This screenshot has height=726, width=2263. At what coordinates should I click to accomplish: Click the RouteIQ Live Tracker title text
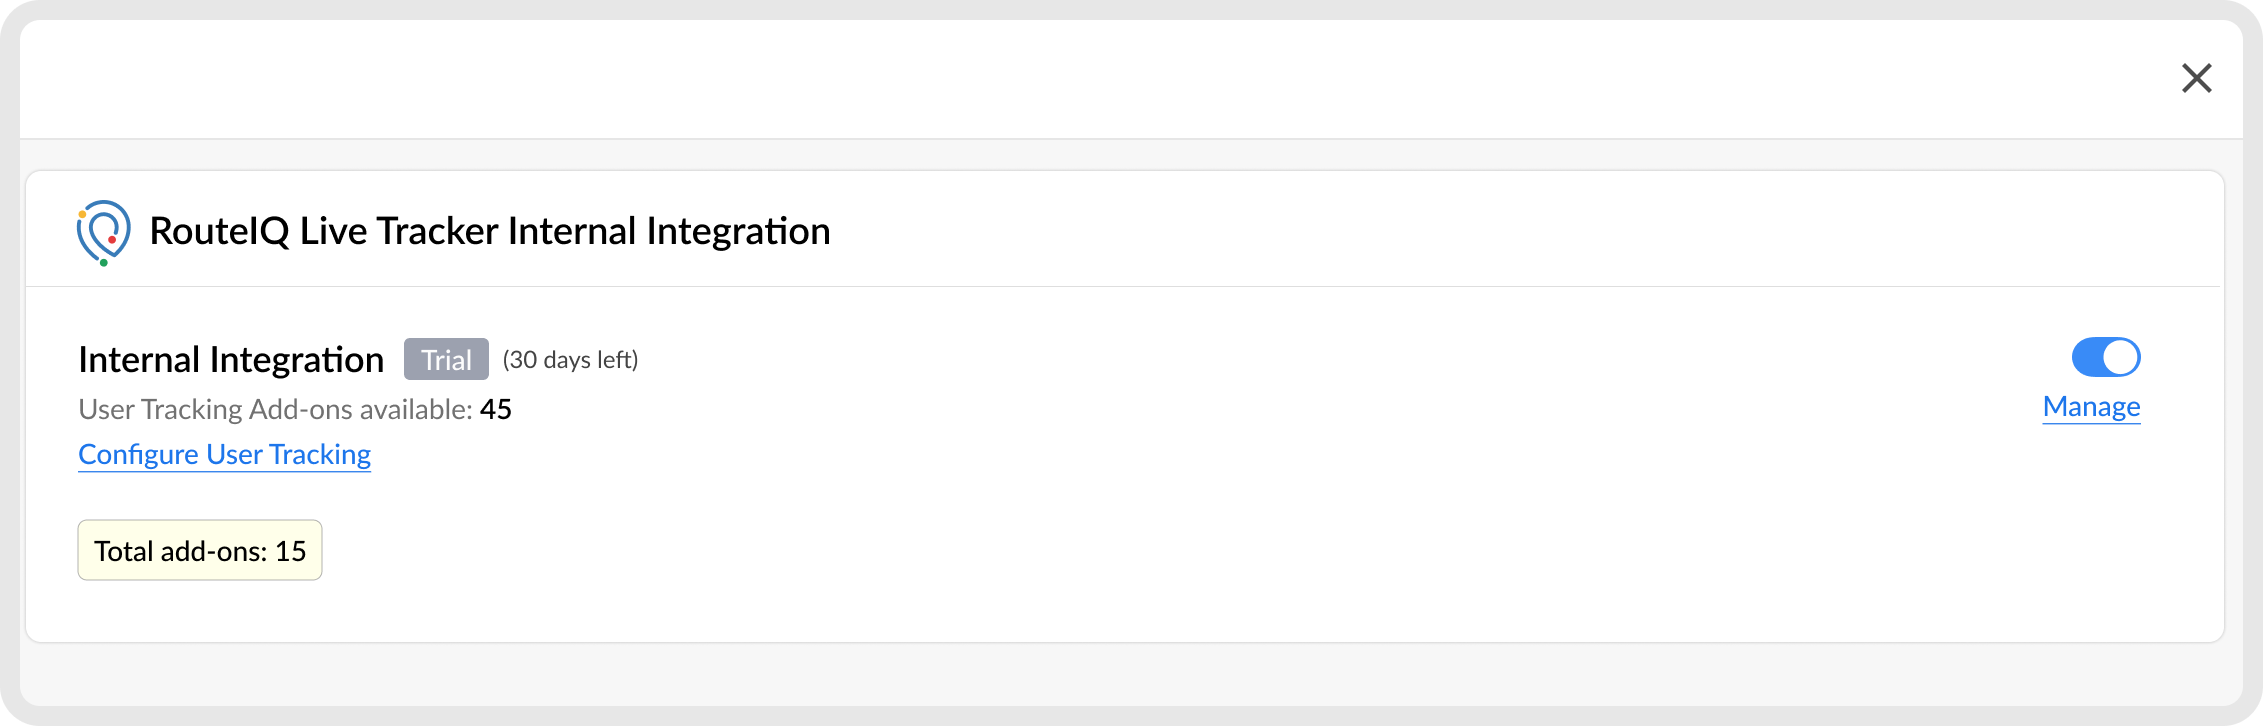pyautogui.click(x=489, y=231)
